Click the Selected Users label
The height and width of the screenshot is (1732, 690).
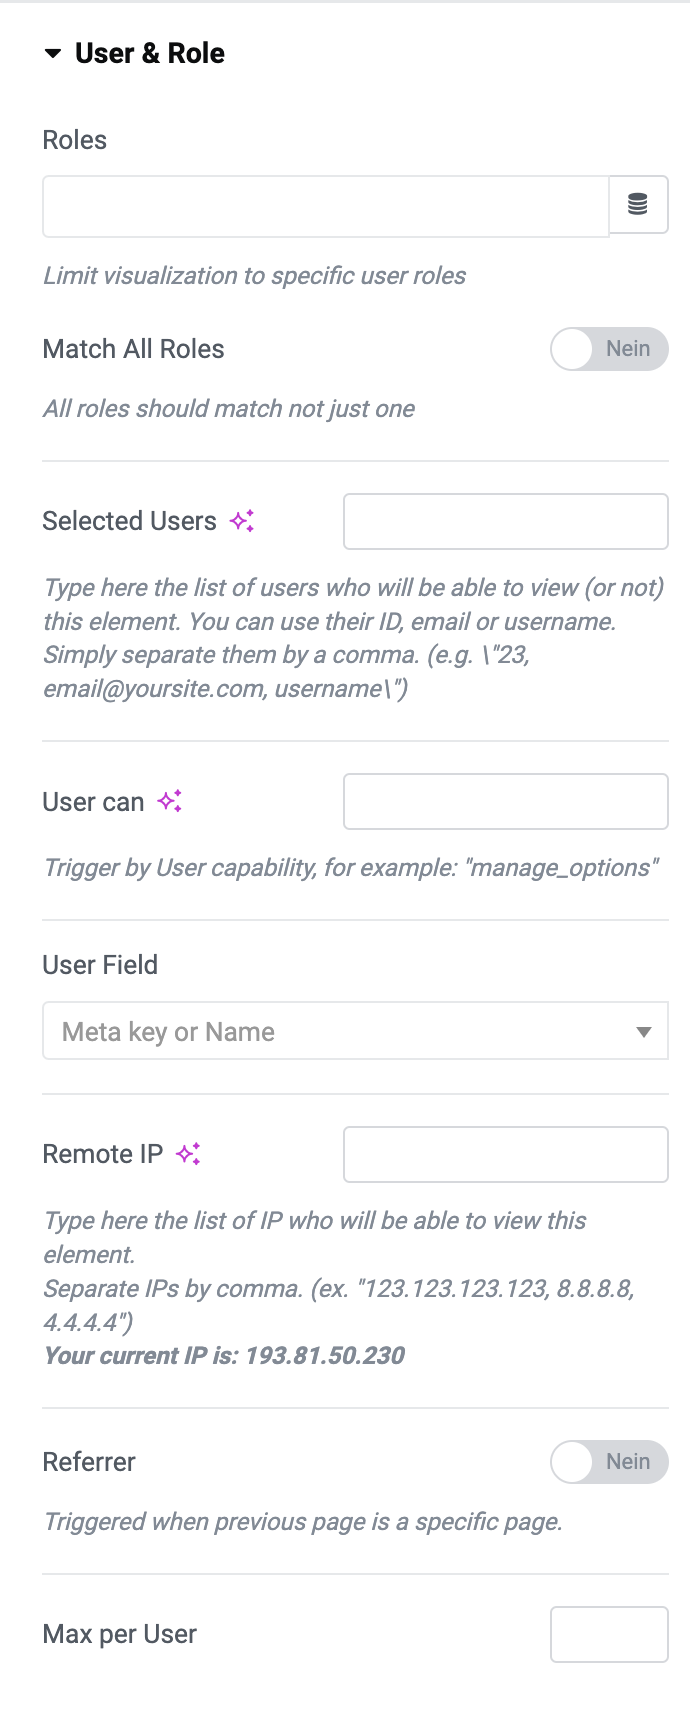point(130,521)
